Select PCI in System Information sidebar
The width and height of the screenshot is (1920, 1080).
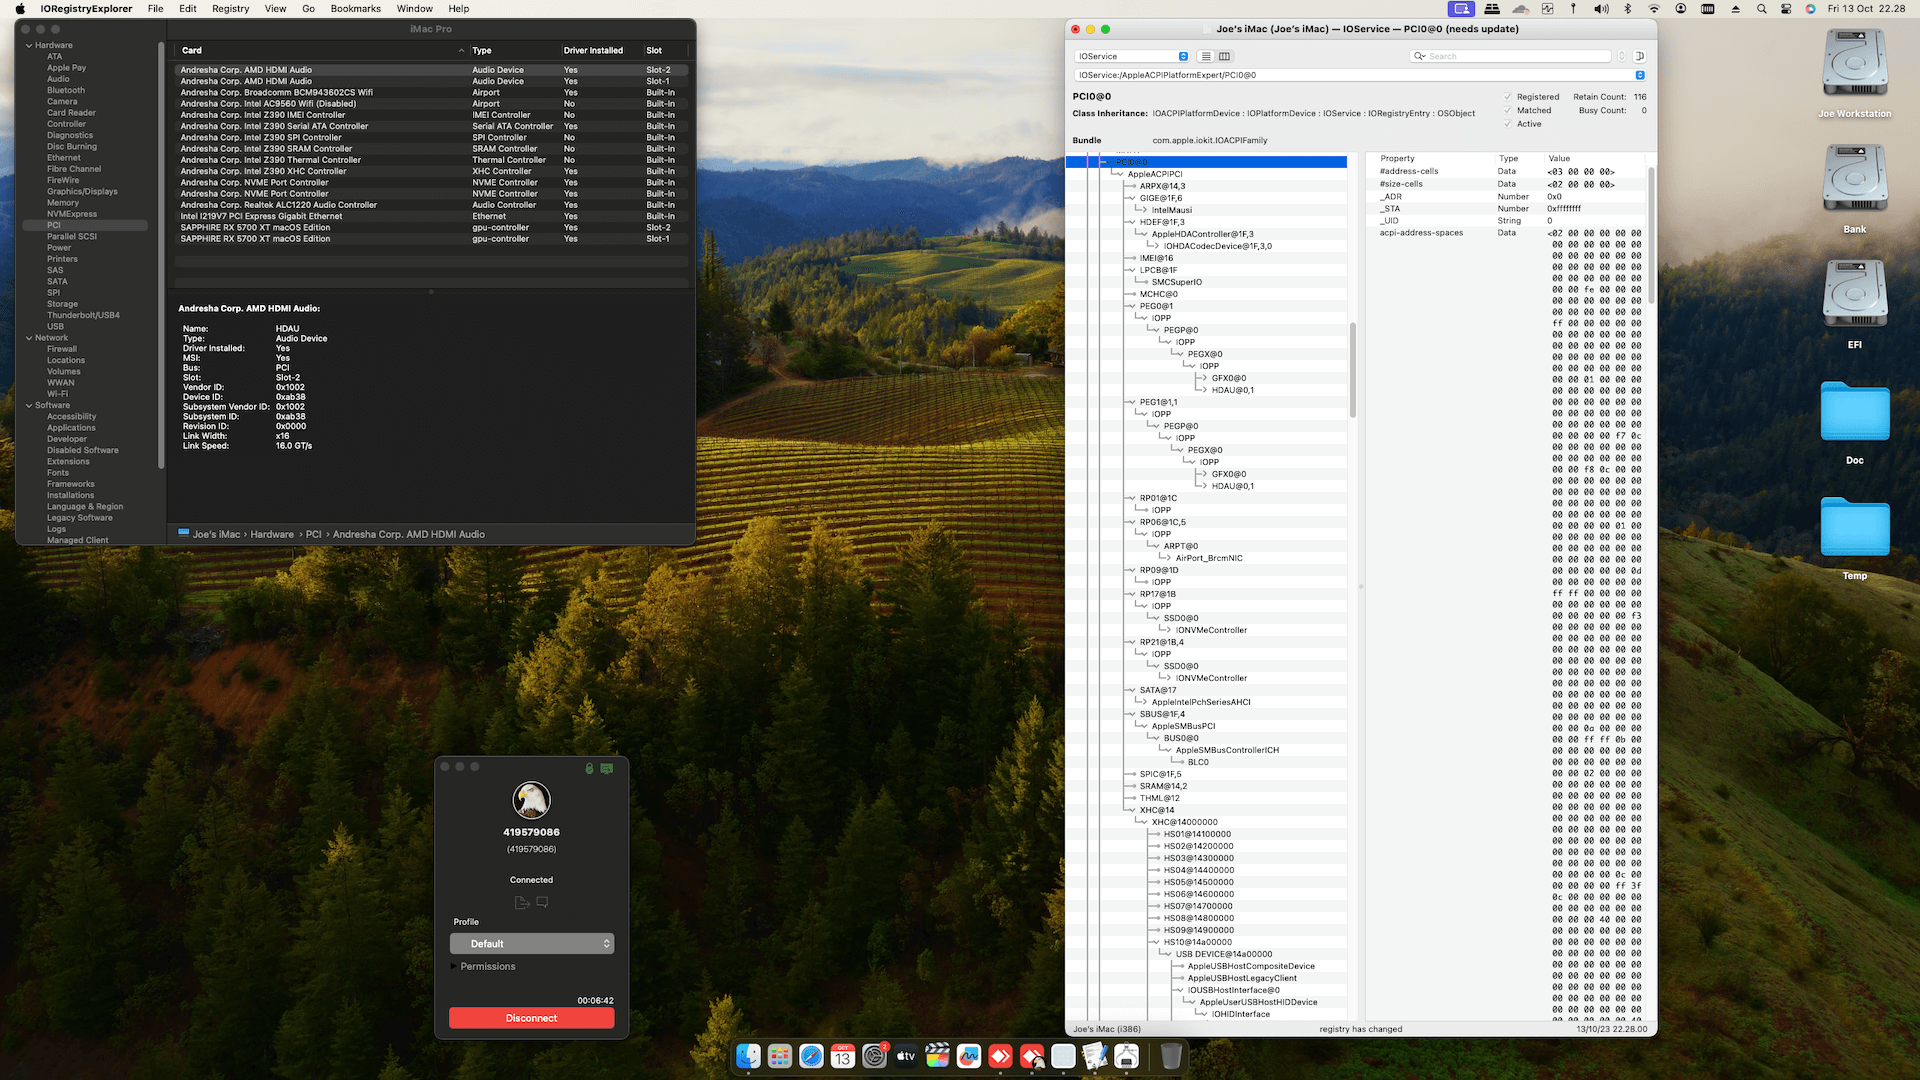54,225
